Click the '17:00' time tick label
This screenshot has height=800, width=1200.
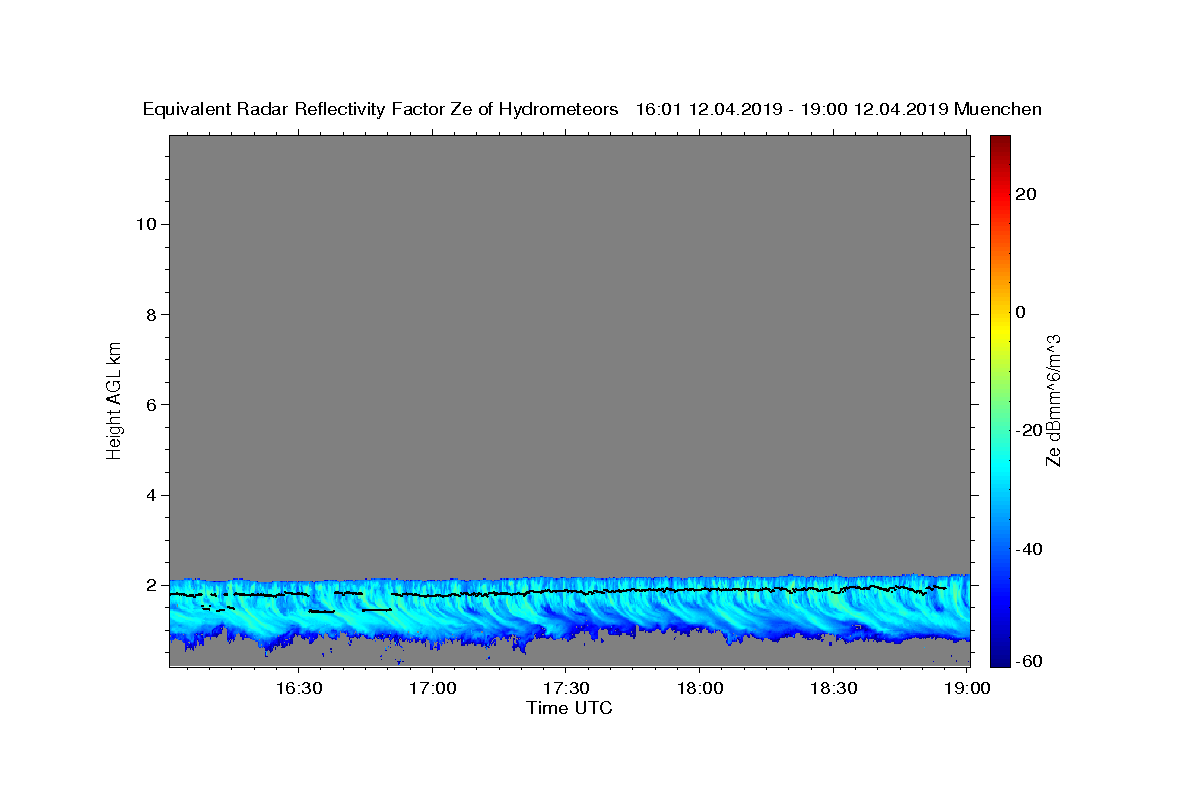pos(433,688)
